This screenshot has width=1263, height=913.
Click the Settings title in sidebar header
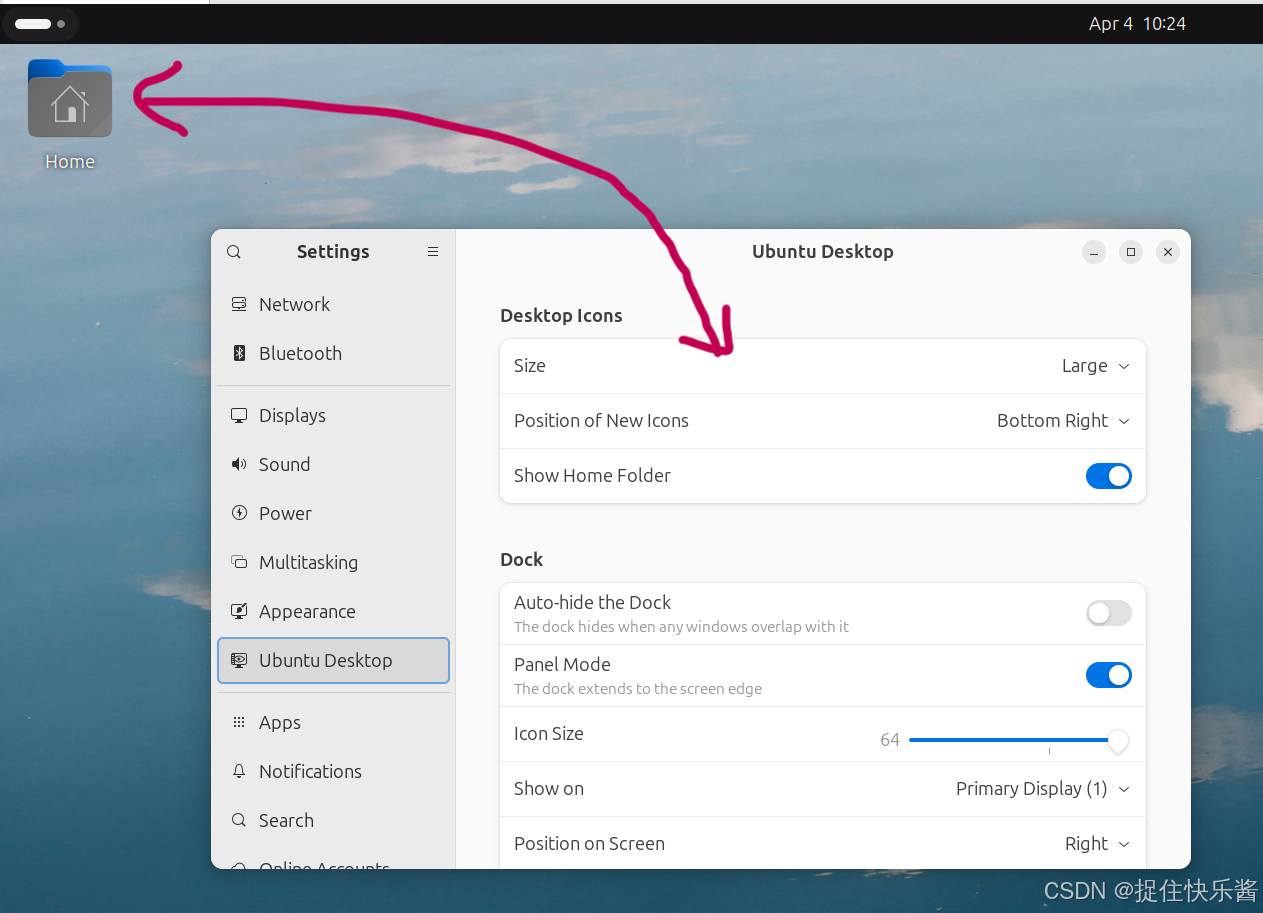[333, 252]
